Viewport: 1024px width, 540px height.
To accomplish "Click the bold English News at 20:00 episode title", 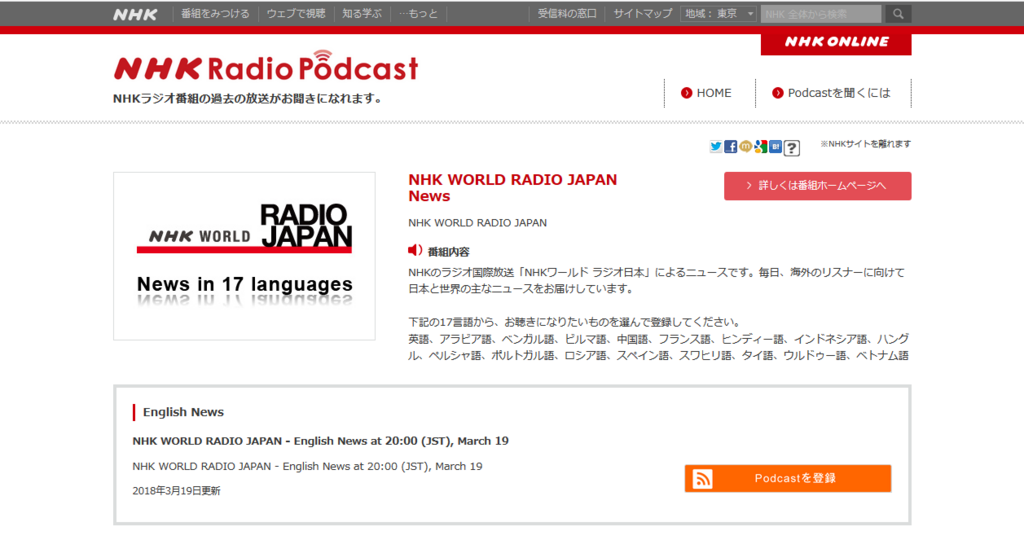I will [x=321, y=441].
